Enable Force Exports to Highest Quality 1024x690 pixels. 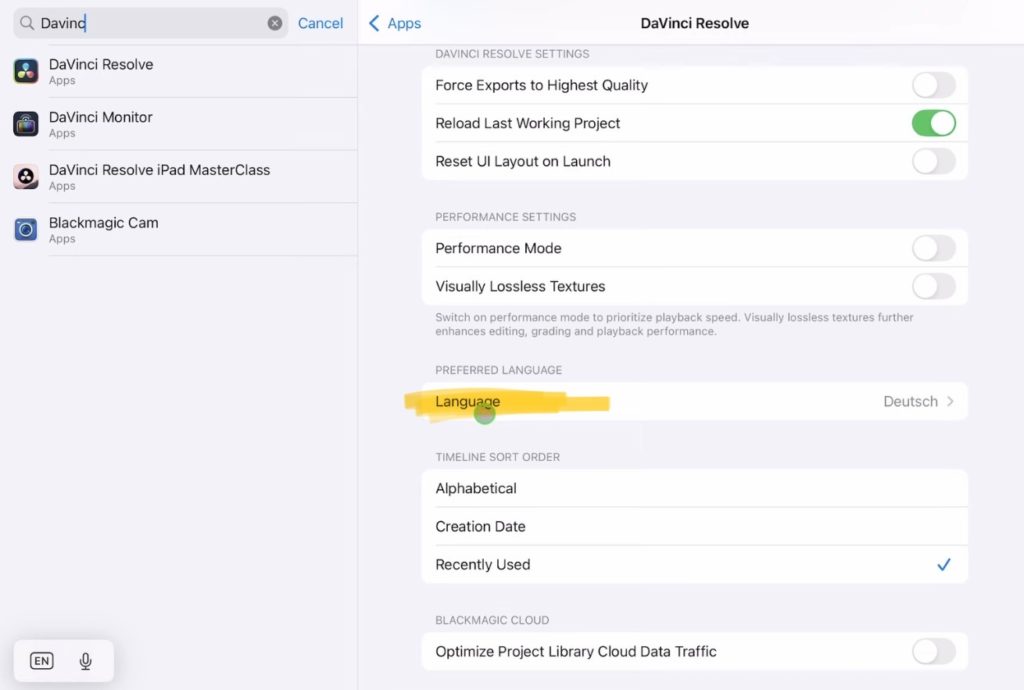(x=933, y=85)
